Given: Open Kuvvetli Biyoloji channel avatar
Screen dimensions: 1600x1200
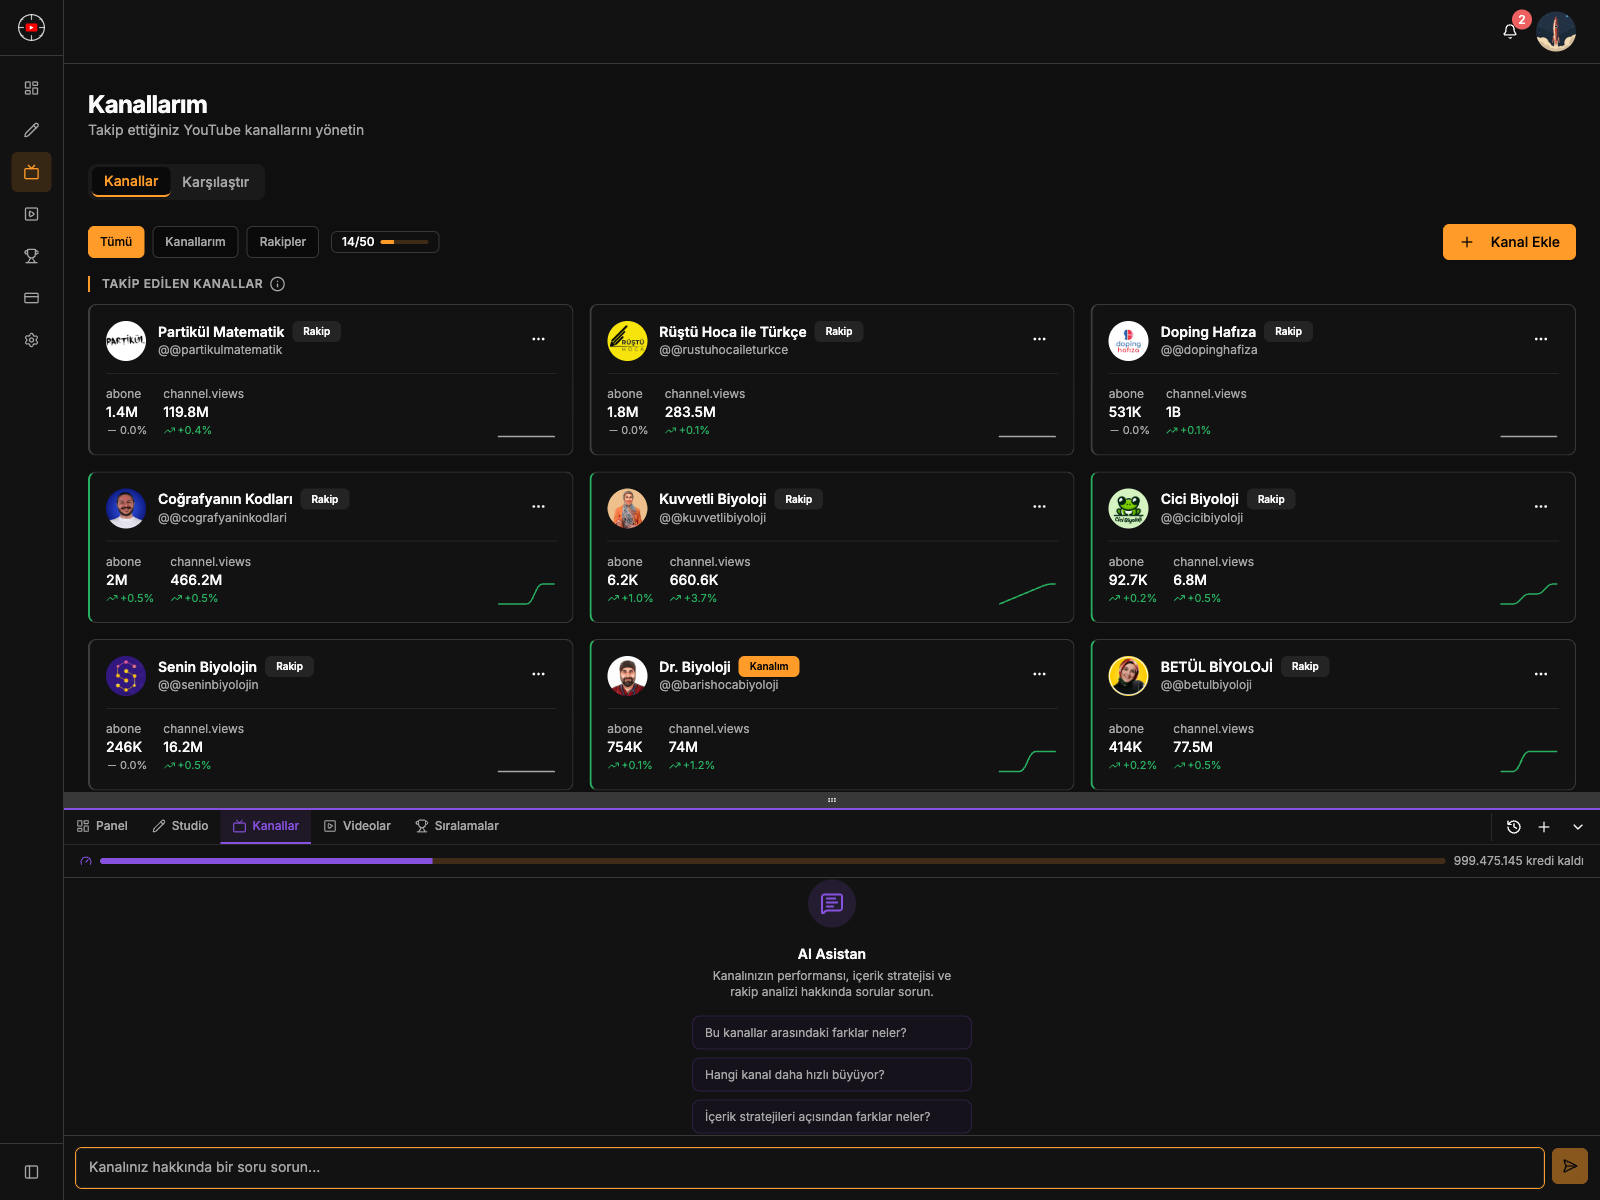Looking at the screenshot, I should click(627, 509).
